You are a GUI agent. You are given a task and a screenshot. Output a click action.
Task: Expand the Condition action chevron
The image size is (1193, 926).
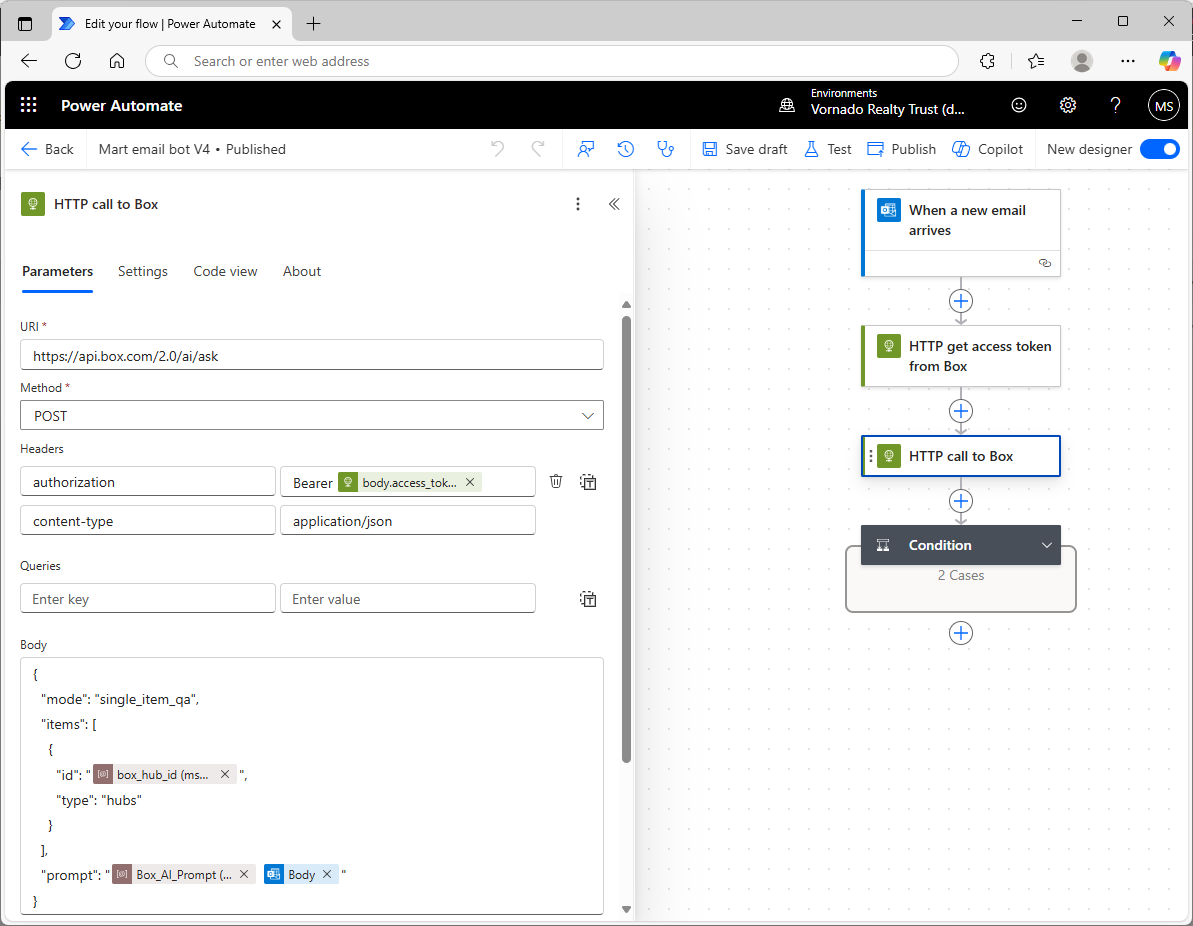pos(1047,545)
